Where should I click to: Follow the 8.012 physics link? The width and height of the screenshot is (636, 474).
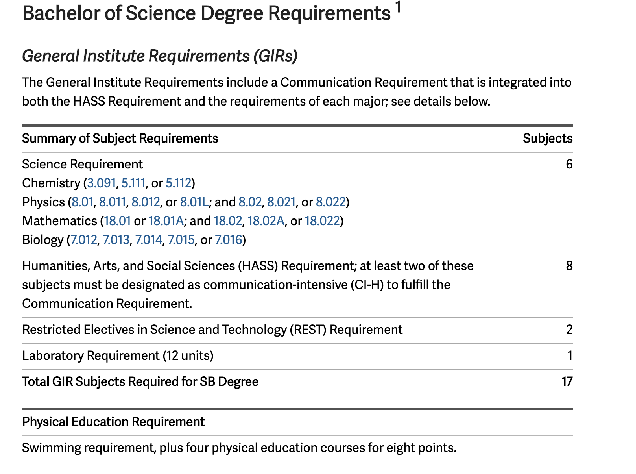146,202
